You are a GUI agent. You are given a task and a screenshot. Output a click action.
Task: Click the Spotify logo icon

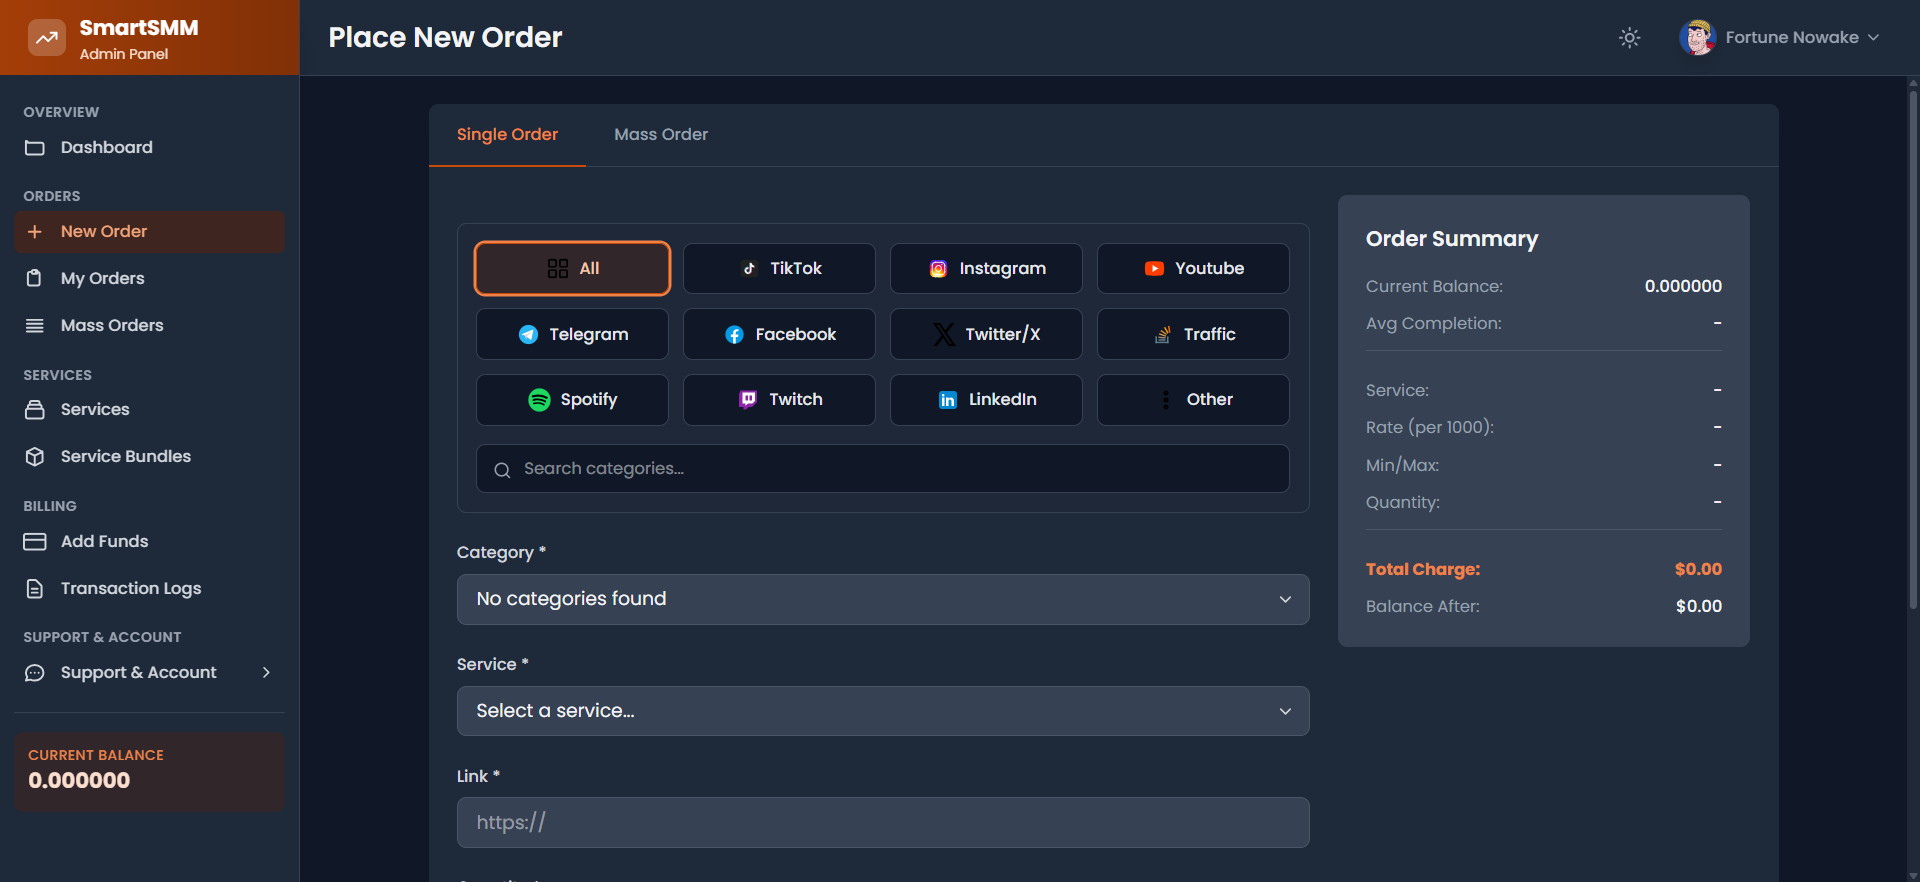point(539,400)
